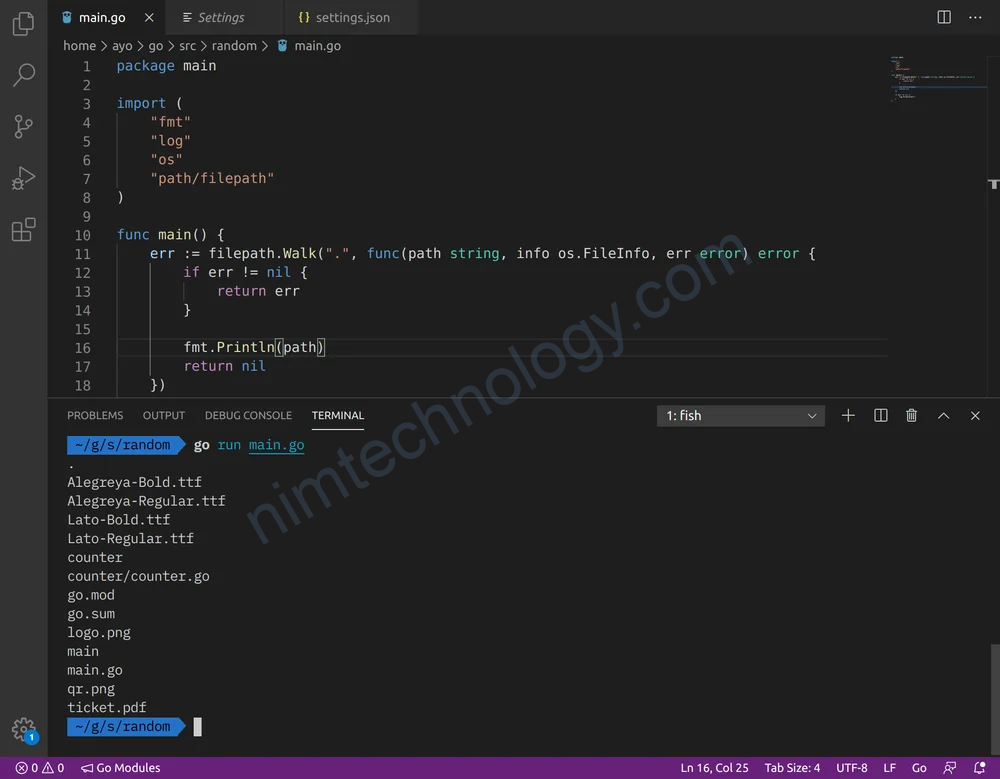Open the terminal selector '1: fish' dropdown

coord(741,416)
